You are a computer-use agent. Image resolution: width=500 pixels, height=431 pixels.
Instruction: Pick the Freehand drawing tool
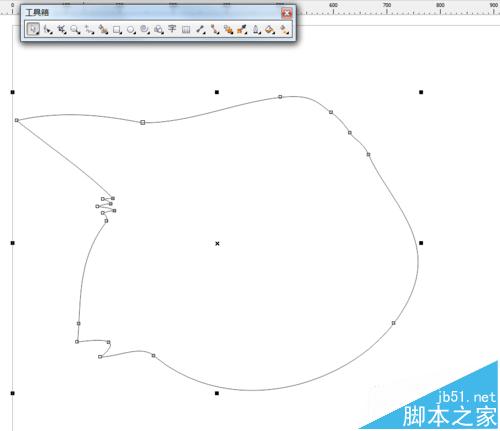click(x=89, y=30)
